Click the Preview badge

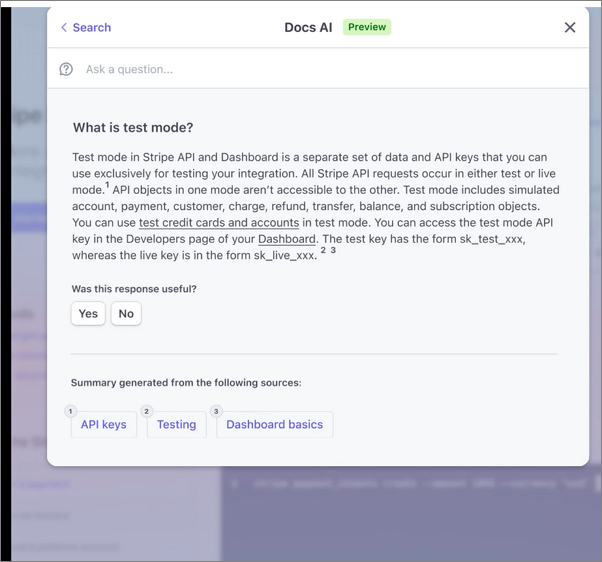click(367, 27)
